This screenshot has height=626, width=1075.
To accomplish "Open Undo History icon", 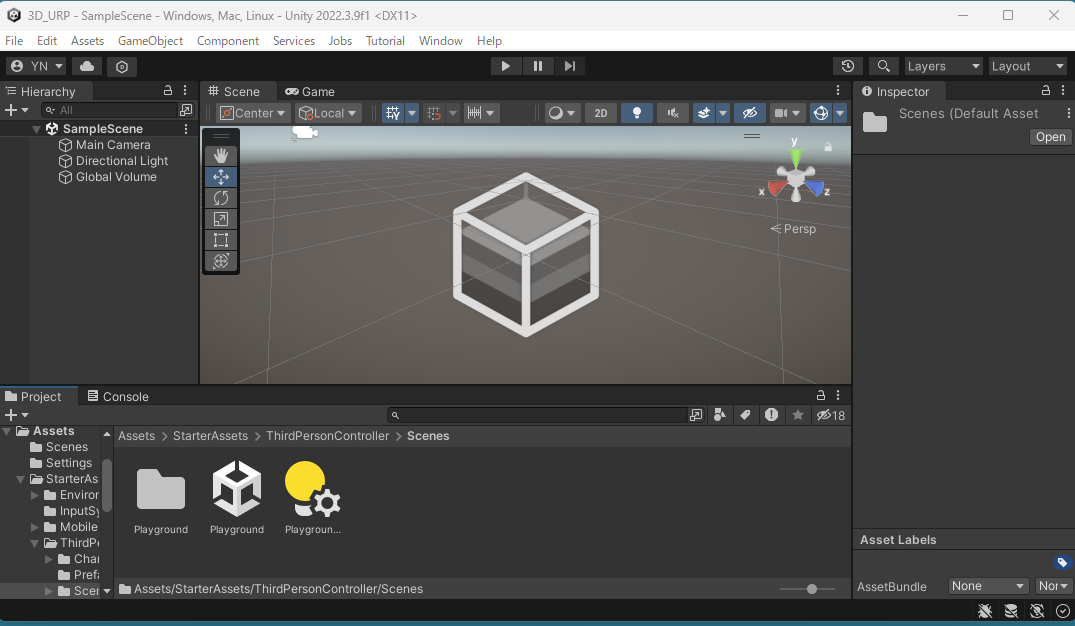I will [x=848, y=66].
